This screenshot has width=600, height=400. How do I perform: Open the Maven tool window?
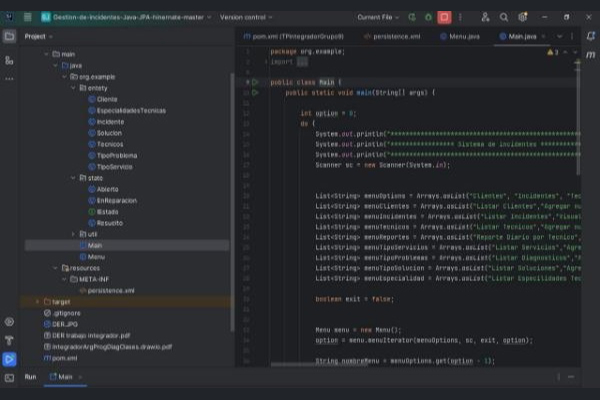[590, 55]
